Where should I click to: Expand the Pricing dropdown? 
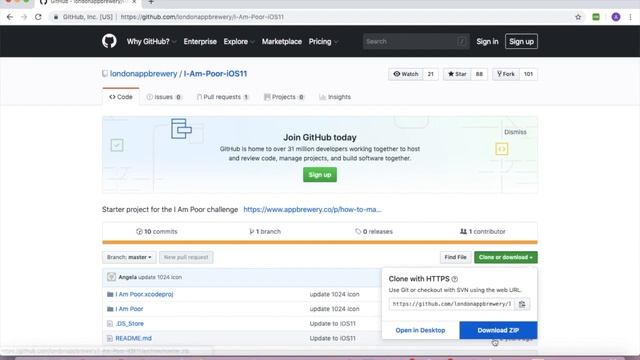click(x=323, y=42)
